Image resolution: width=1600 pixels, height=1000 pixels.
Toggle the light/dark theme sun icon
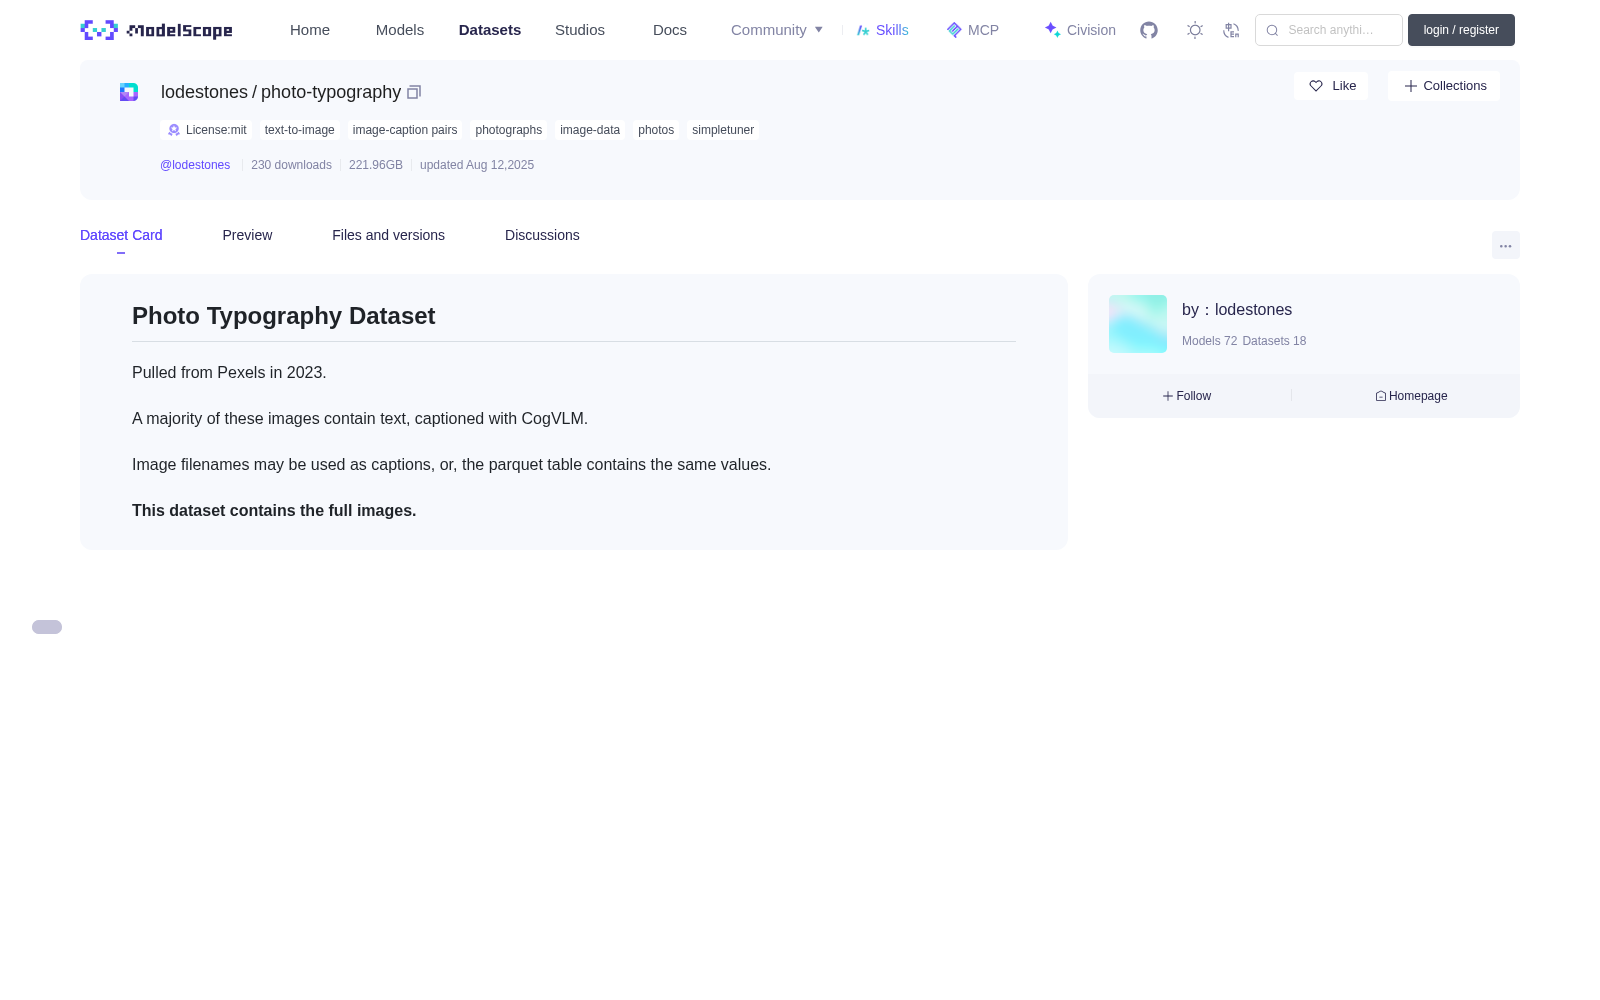(1195, 30)
